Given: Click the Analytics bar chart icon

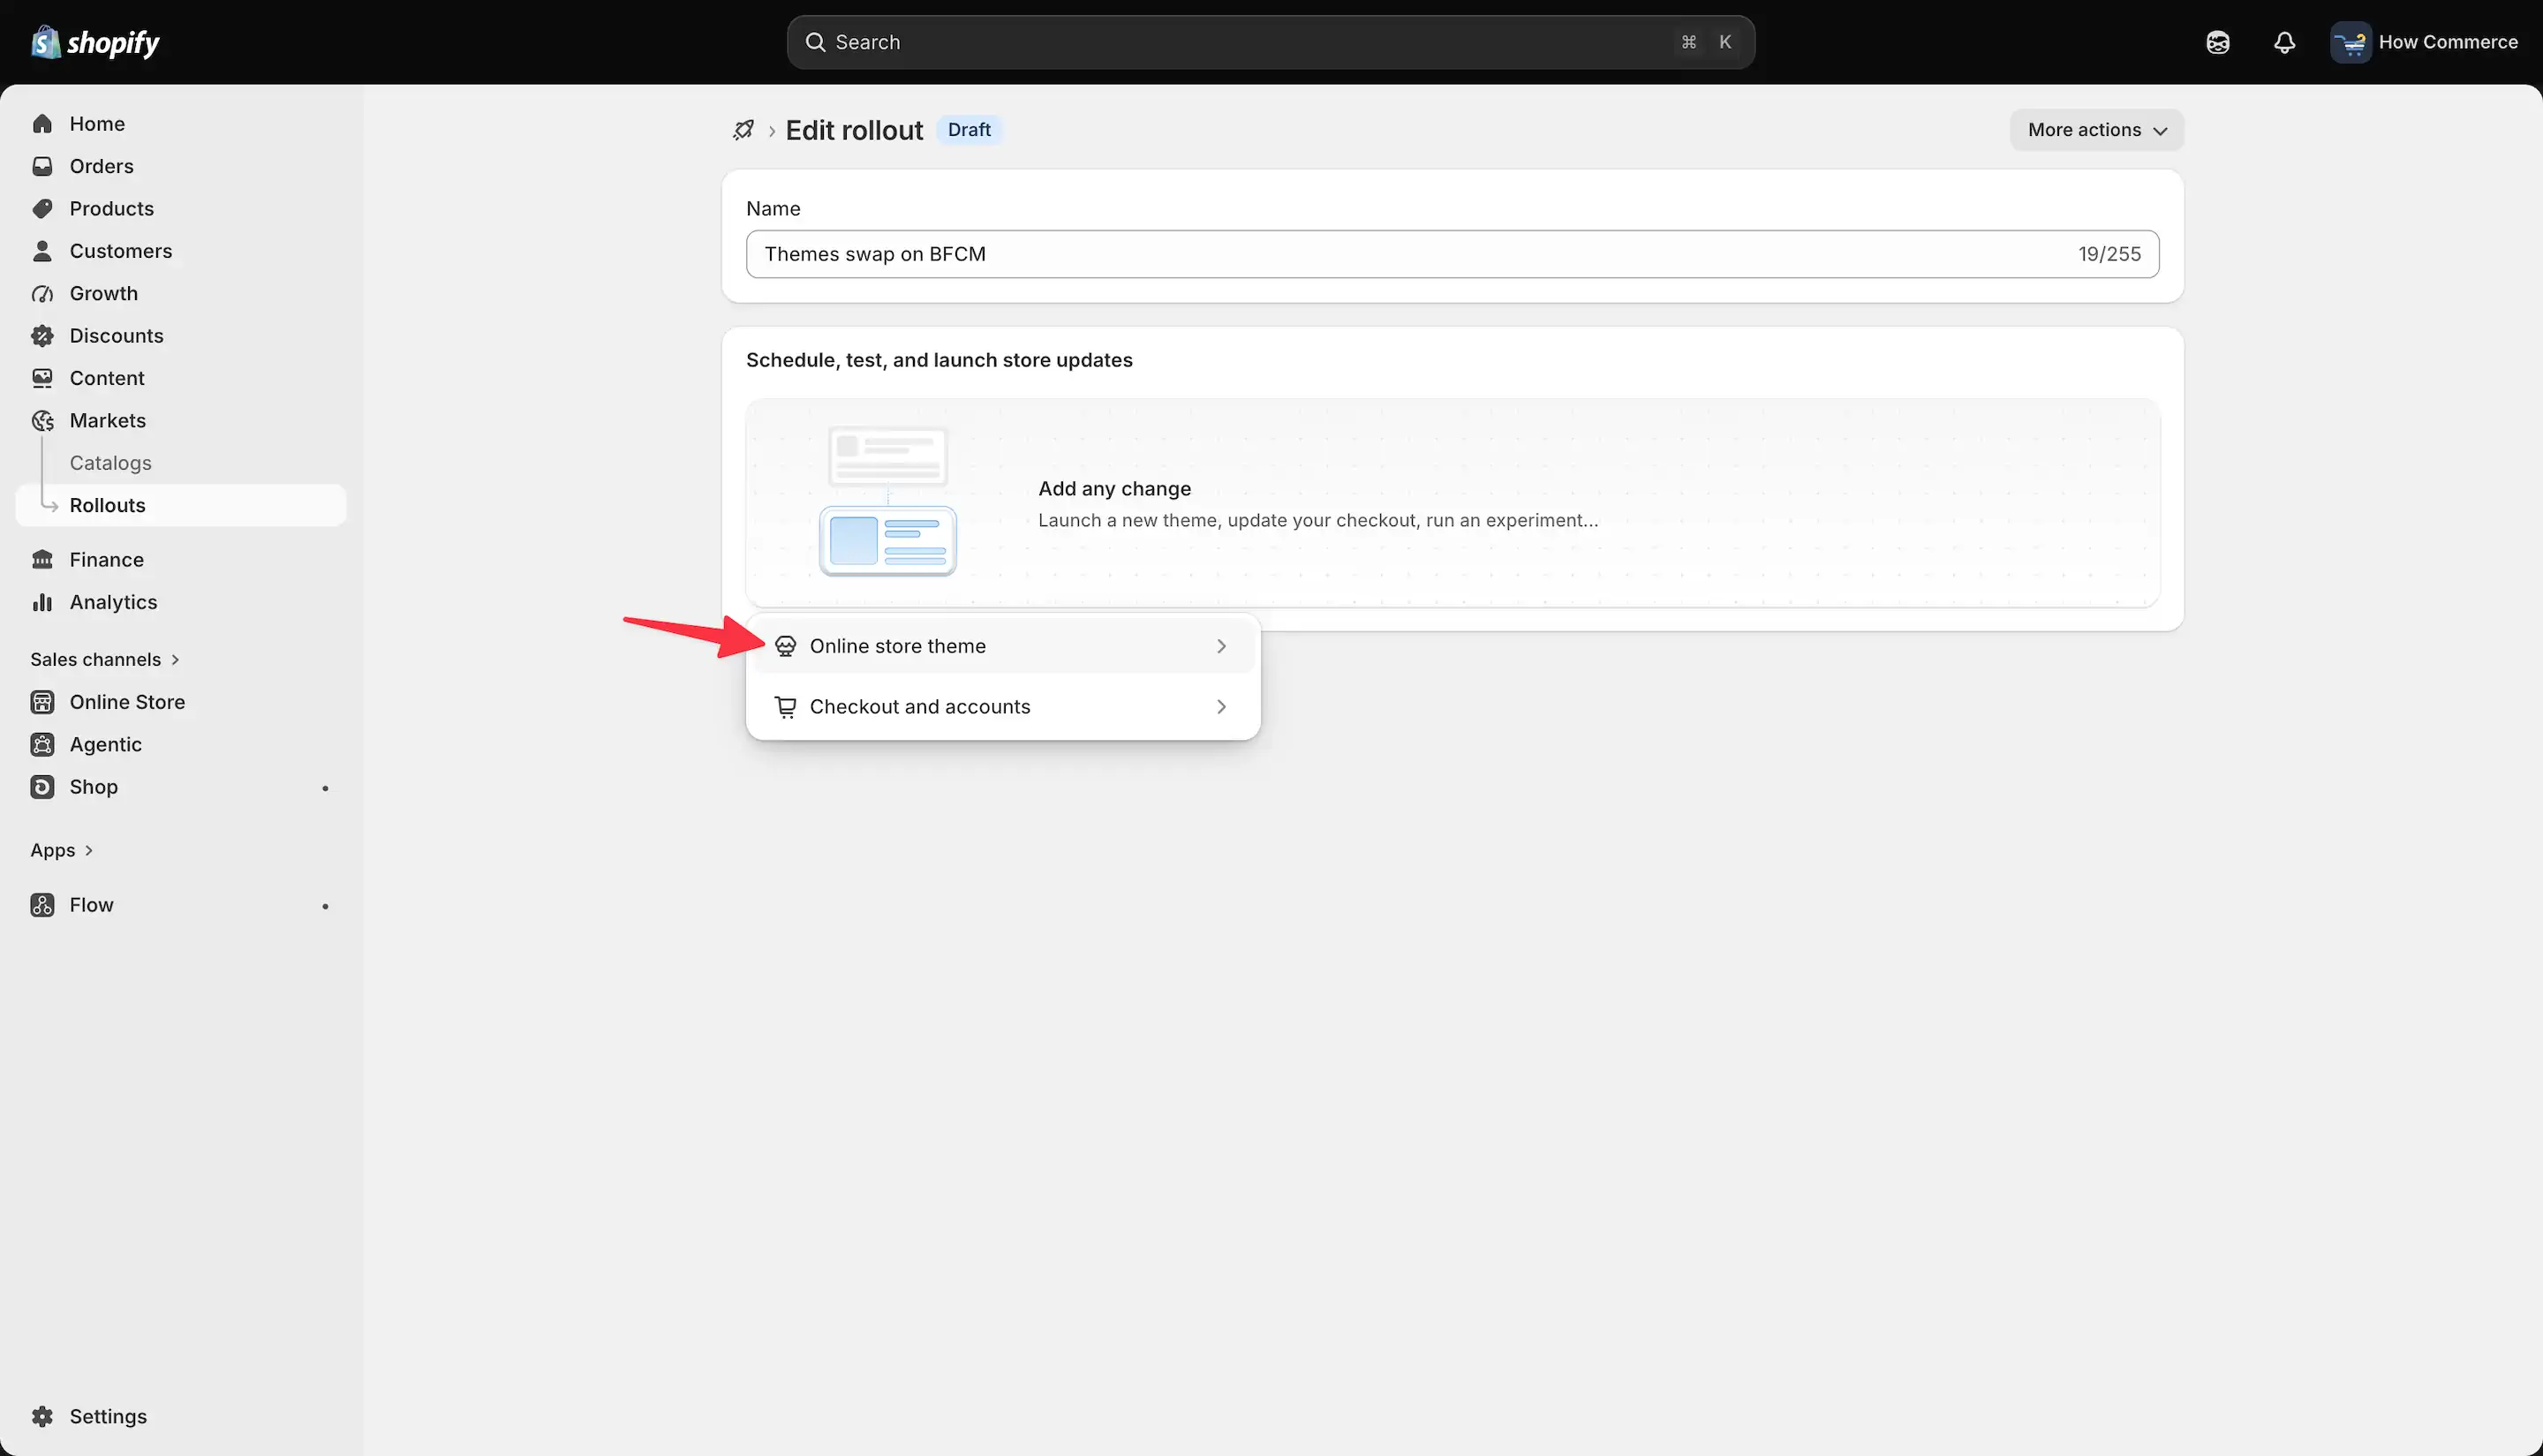Looking at the screenshot, I should 42,602.
